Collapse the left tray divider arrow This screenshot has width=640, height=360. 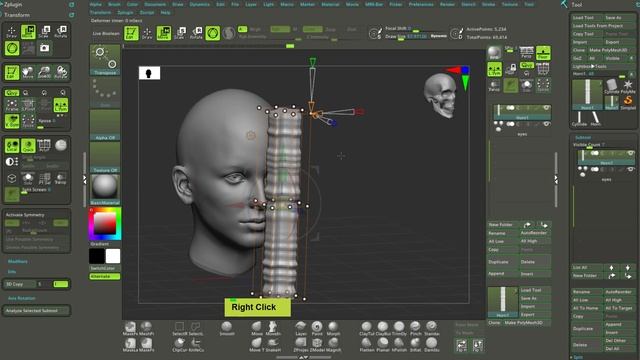[x=85, y=180]
